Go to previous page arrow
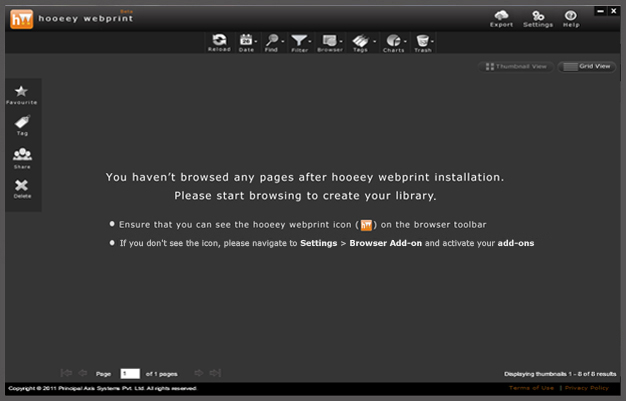The height and width of the screenshot is (401, 626). click(83, 373)
